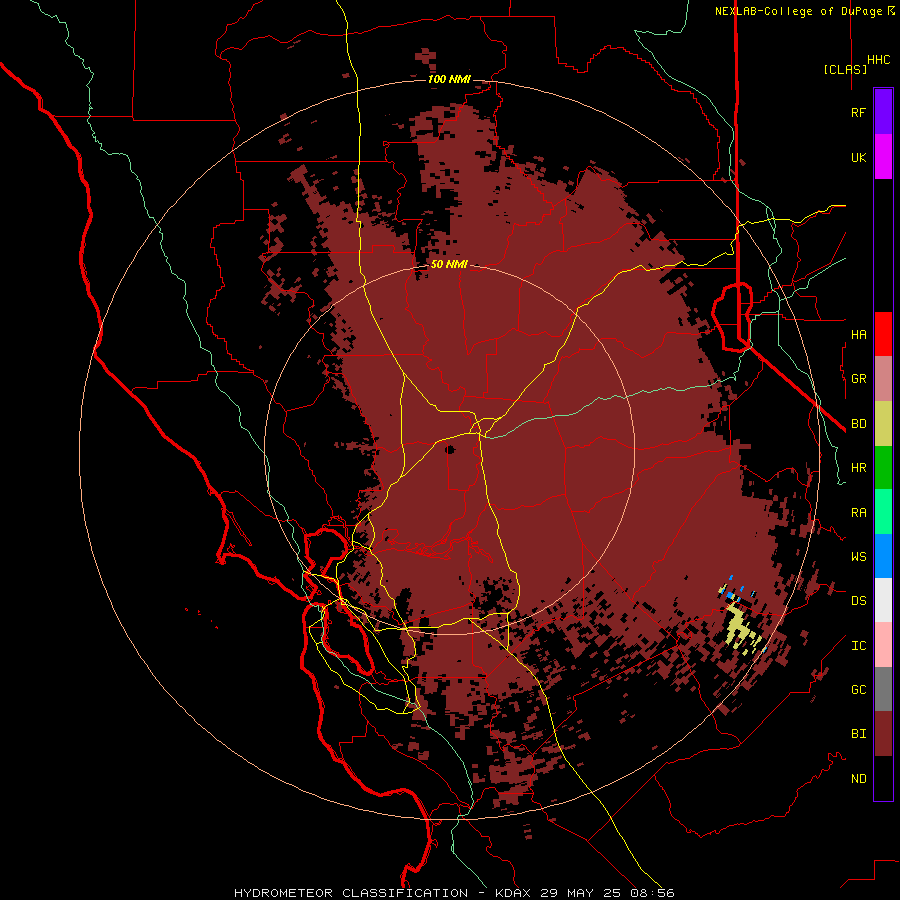Image resolution: width=900 pixels, height=900 pixels.
Task: Click the 100 NMI range ring label
Action: (449, 79)
